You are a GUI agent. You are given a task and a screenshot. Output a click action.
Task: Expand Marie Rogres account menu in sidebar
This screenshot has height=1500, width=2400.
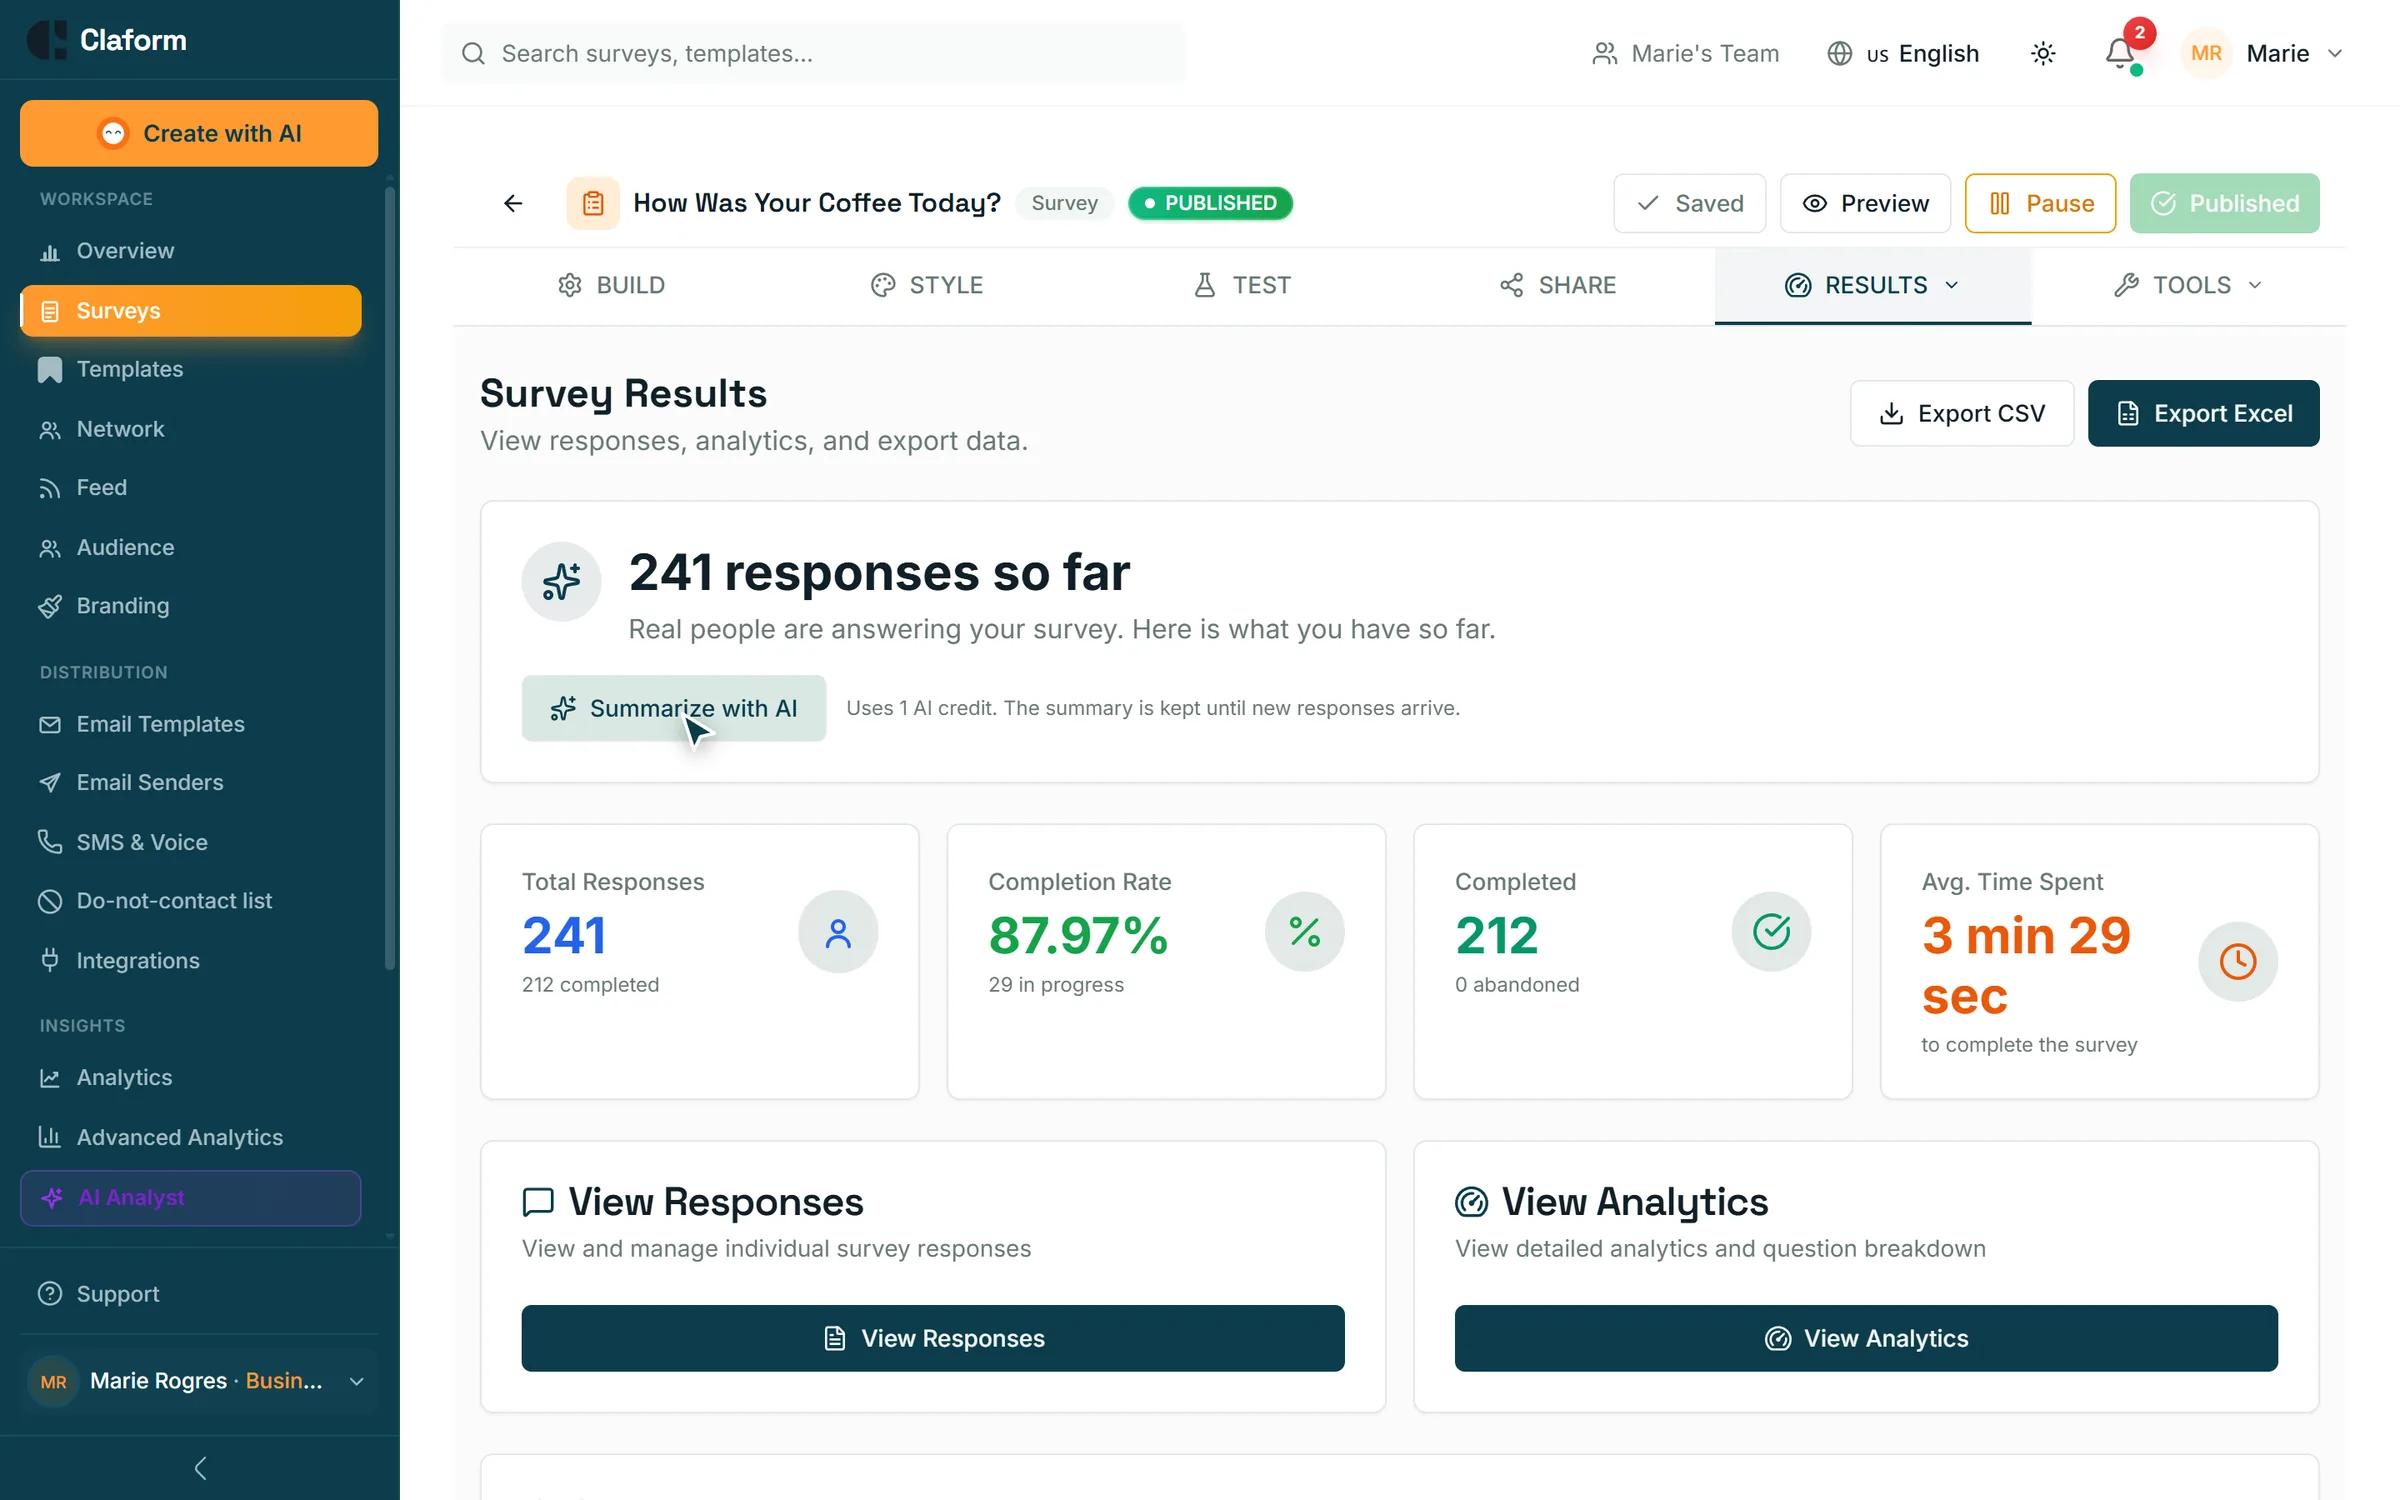click(x=198, y=1381)
